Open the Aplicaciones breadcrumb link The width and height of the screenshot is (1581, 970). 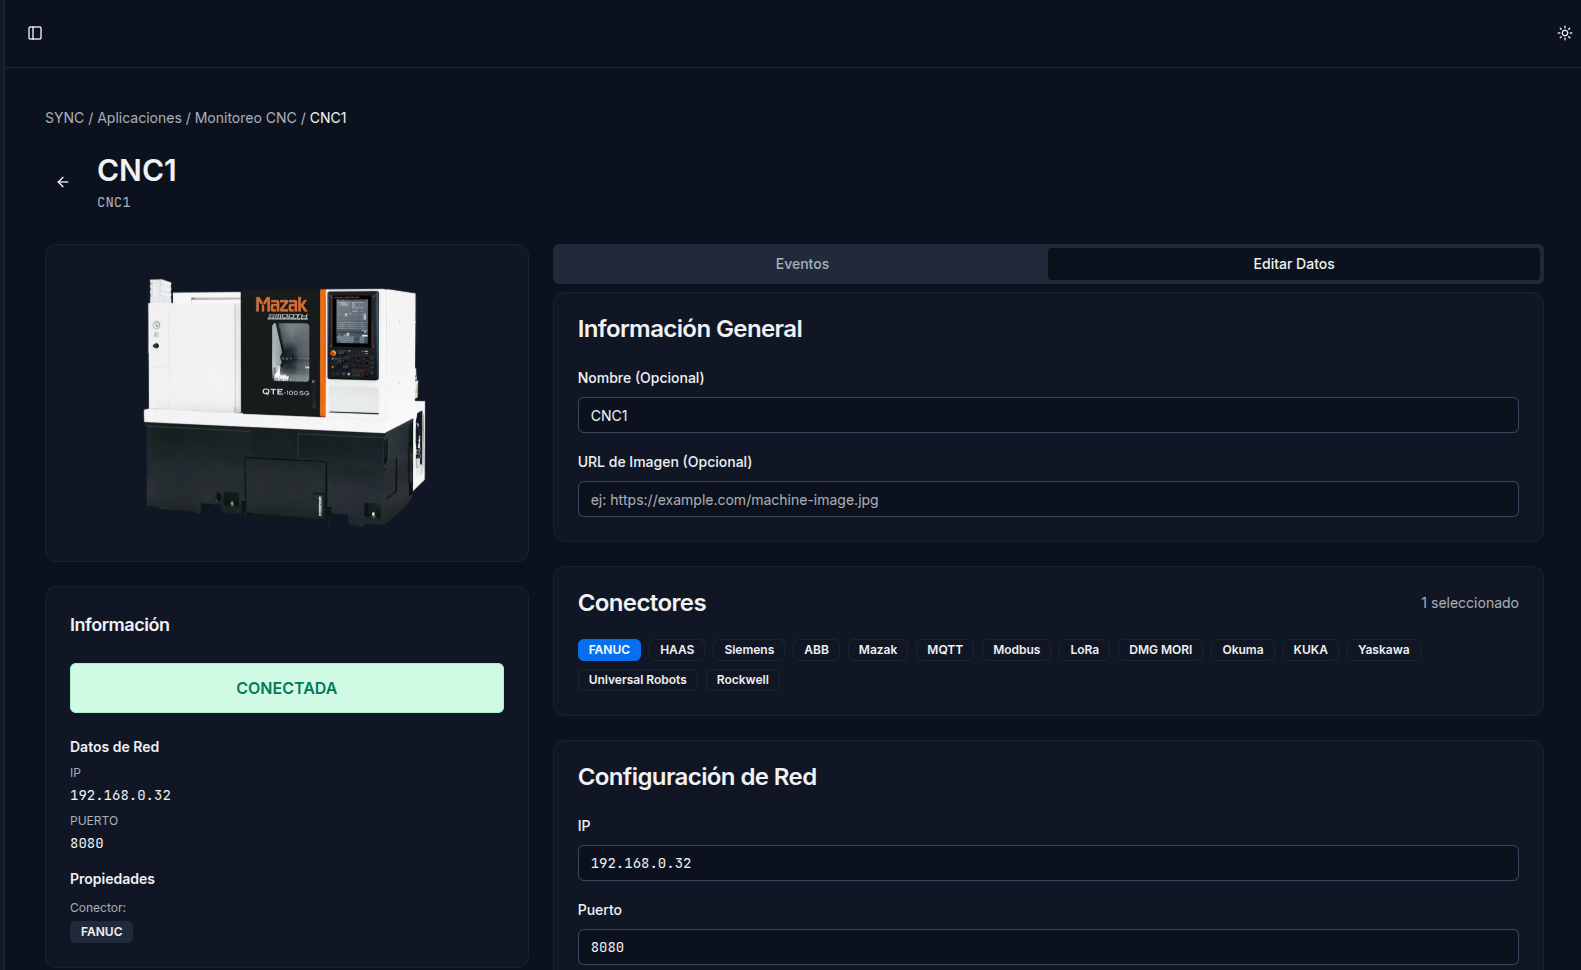139,118
